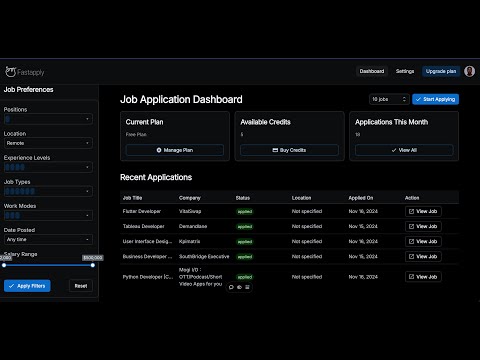Click the Company column header
The height and width of the screenshot is (360, 480).
tap(190, 198)
